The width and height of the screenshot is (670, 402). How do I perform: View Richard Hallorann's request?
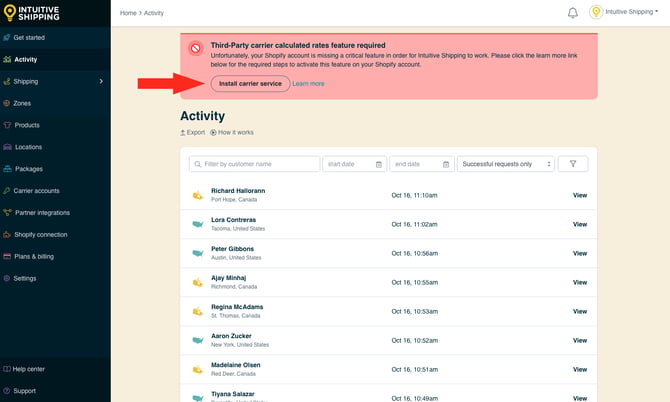580,195
